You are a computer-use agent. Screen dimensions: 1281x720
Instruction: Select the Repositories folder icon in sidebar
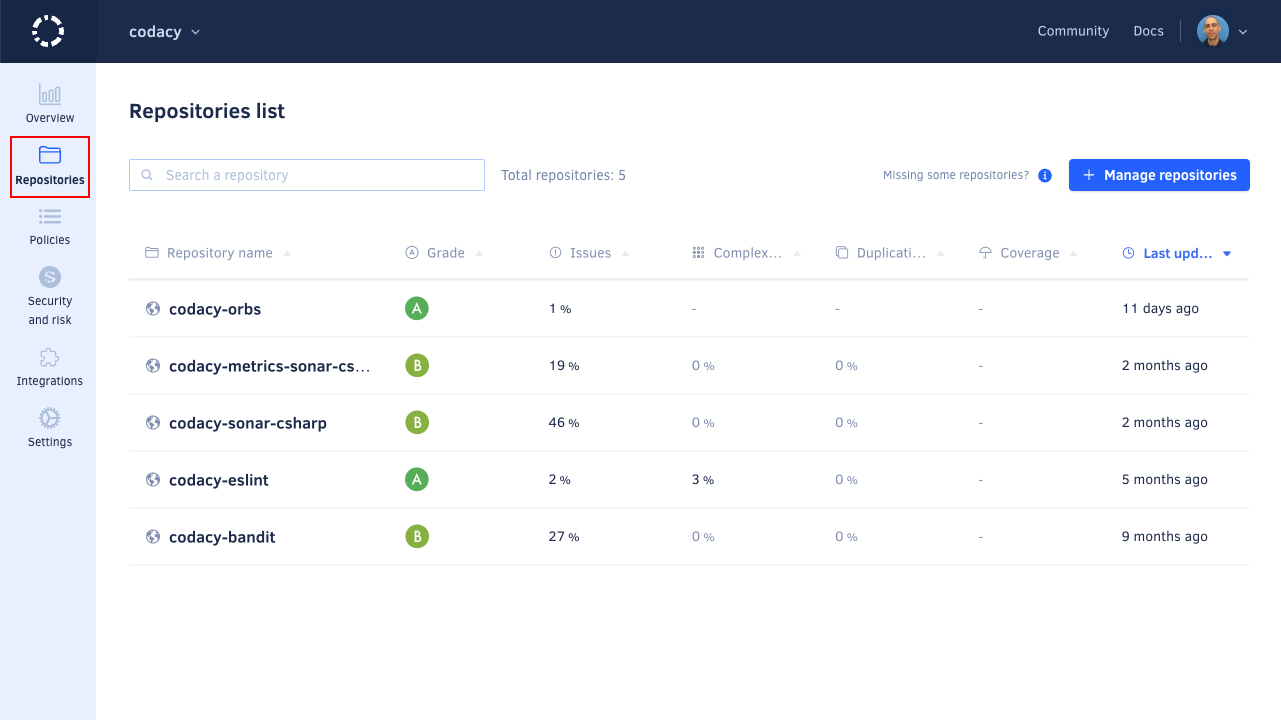pyautogui.click(x=50, y=155)
